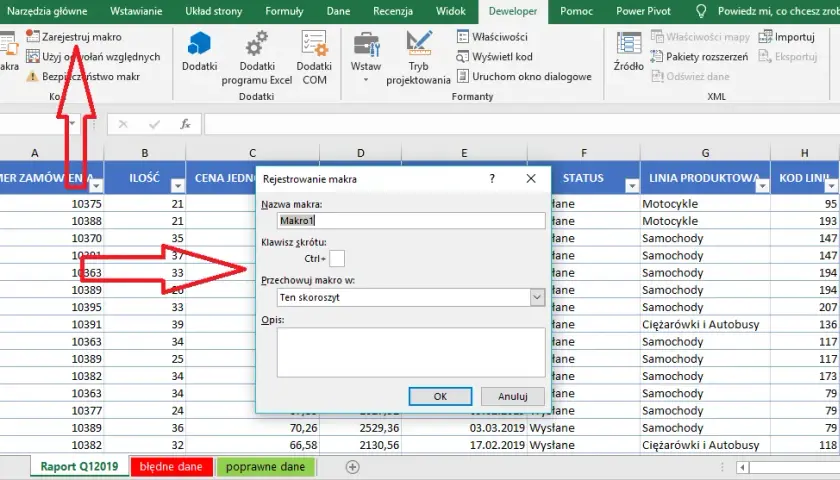
Task: Open the Pomoc tab
Action: (576, 11)
